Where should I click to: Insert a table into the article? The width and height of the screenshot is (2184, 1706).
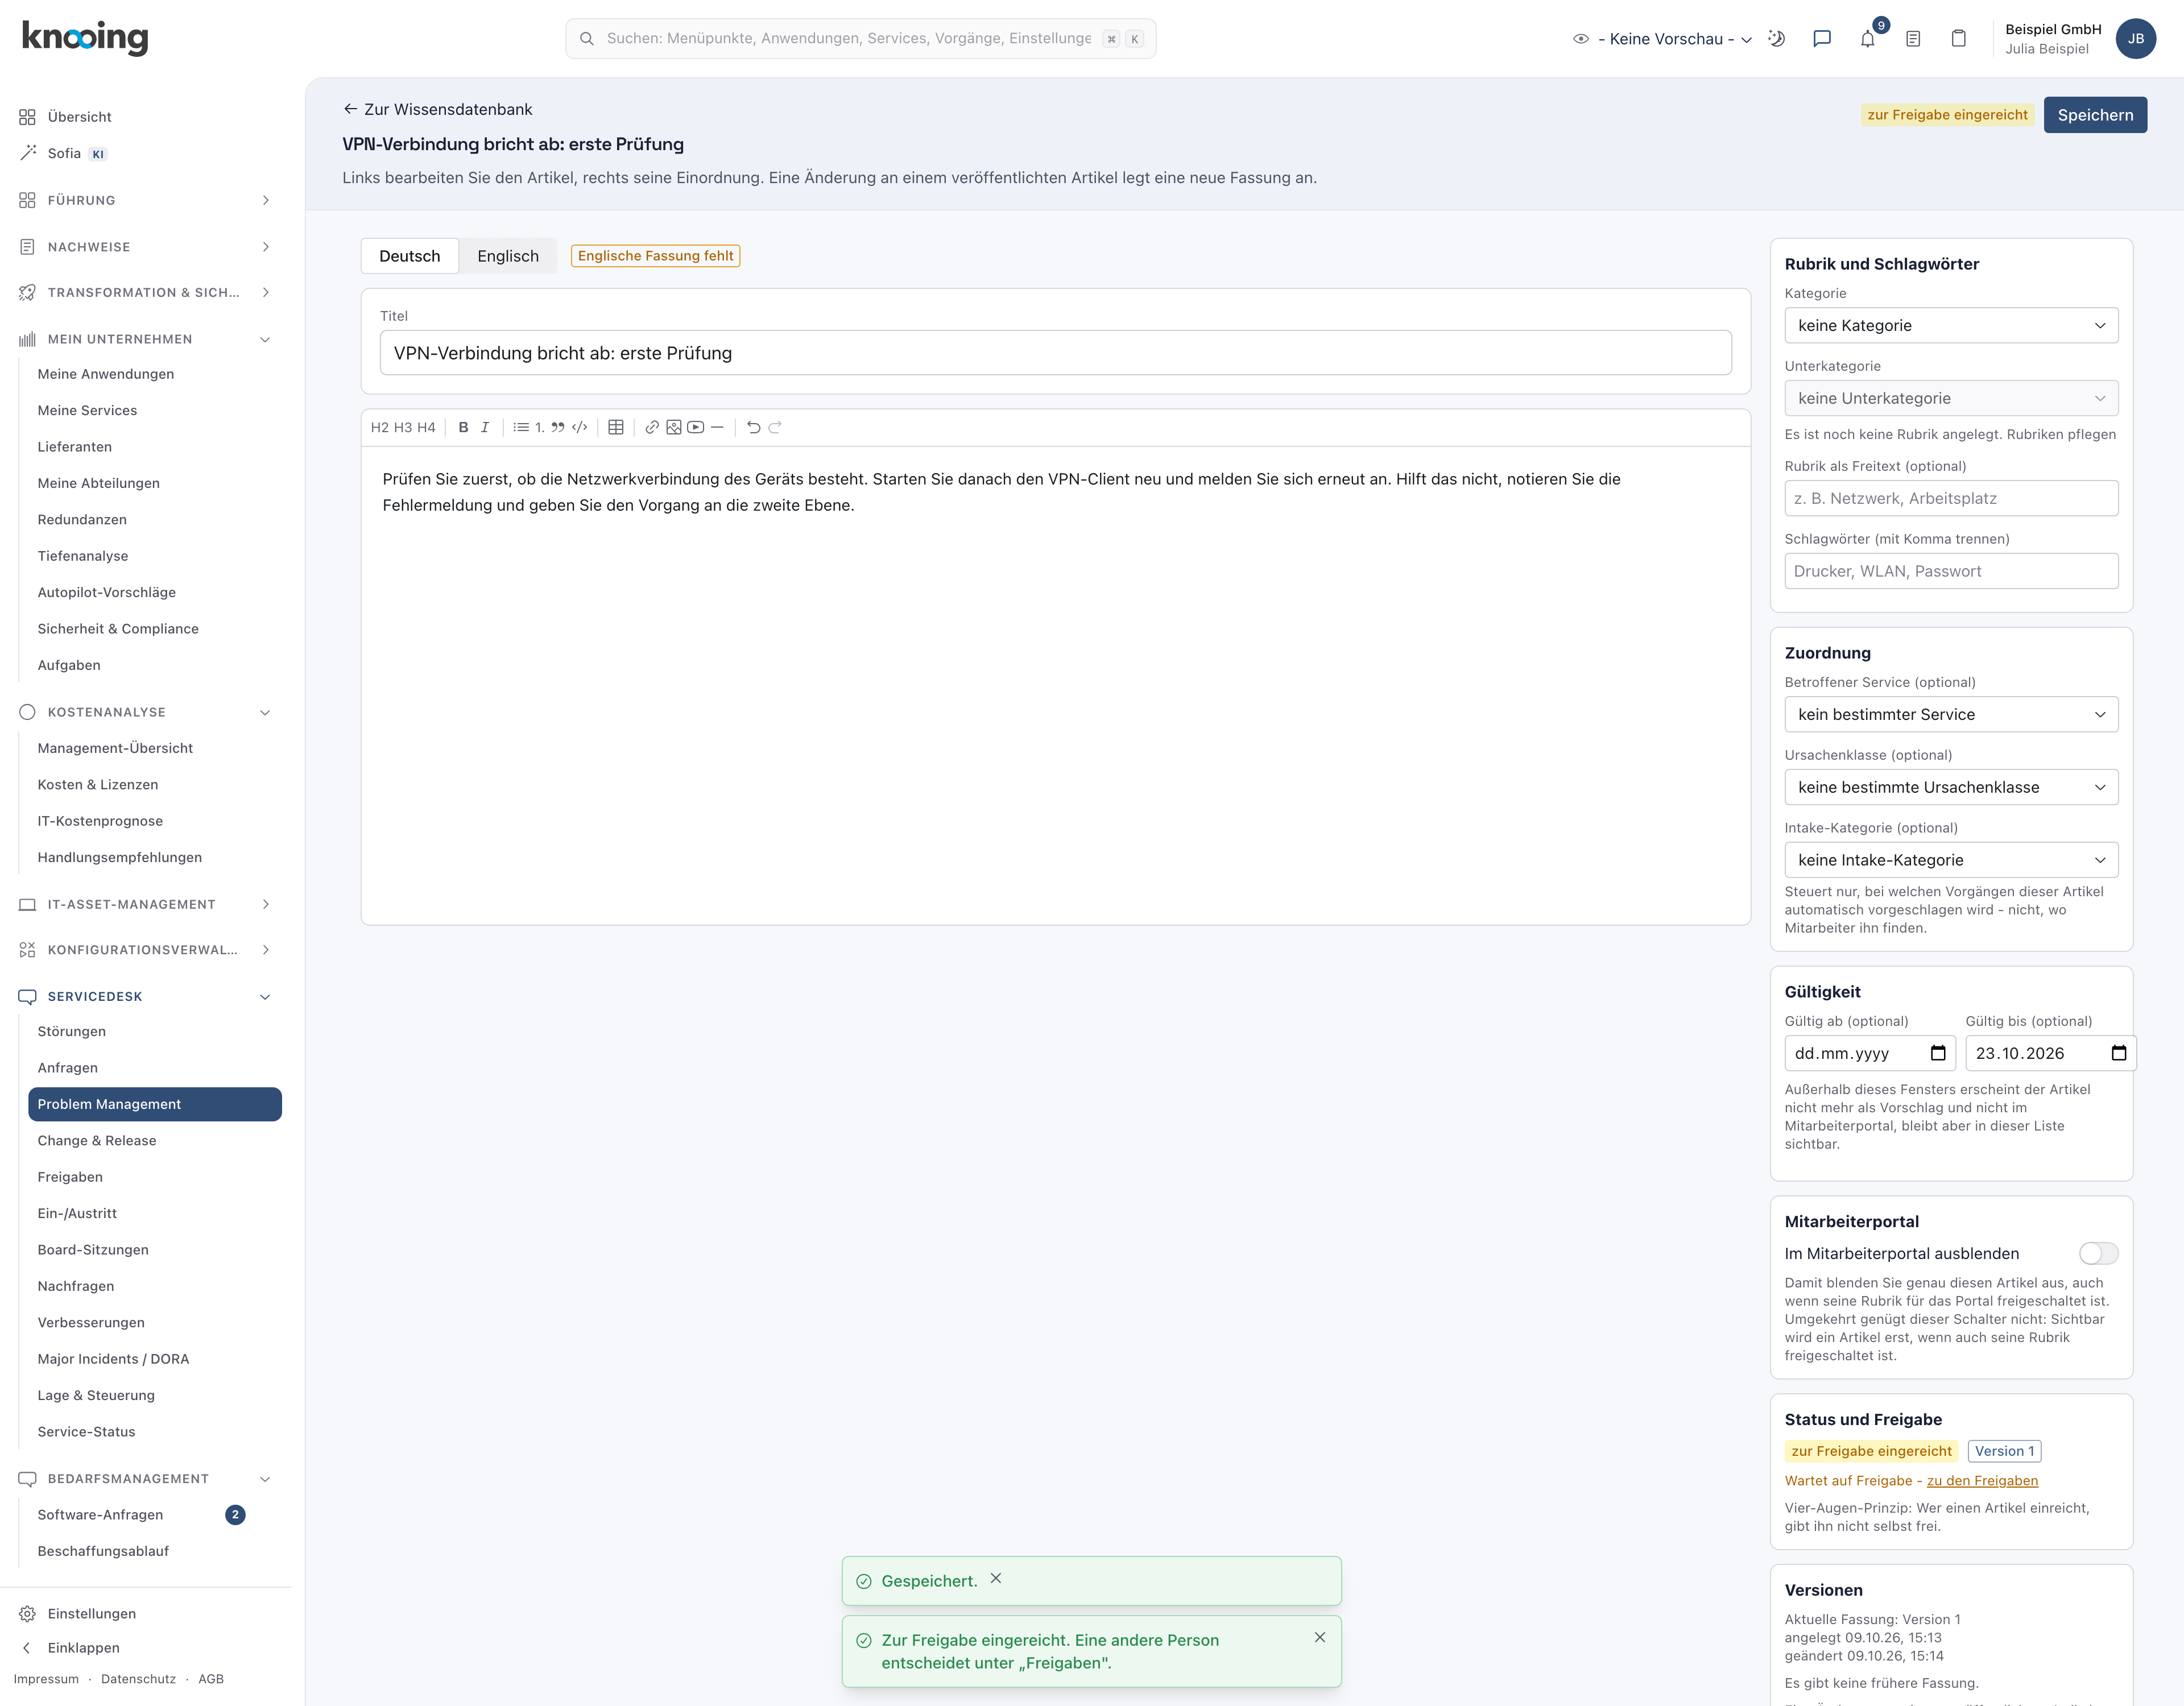click(616, 427)
